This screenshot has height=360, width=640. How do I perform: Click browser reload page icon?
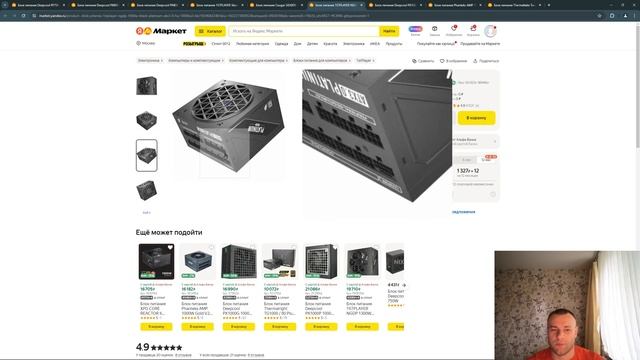pos(23,16)
